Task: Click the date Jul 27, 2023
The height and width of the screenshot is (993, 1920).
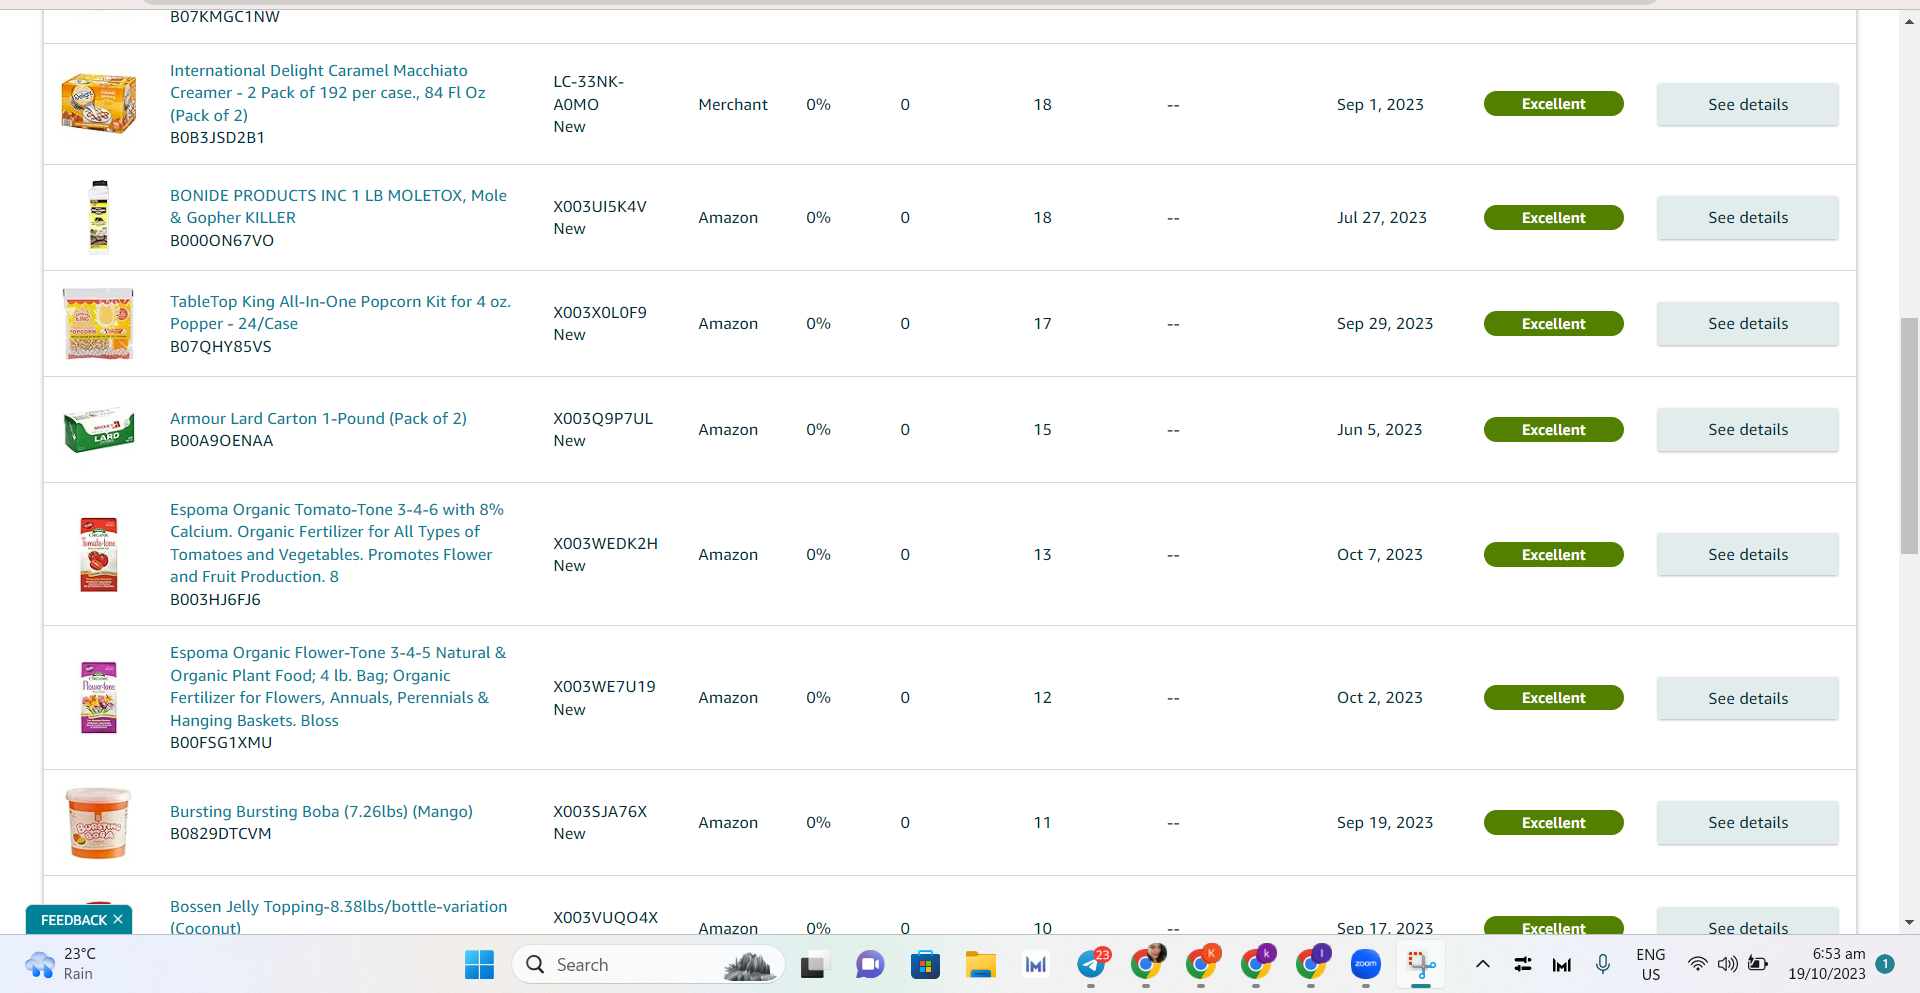Action: tap(1382, 217)
